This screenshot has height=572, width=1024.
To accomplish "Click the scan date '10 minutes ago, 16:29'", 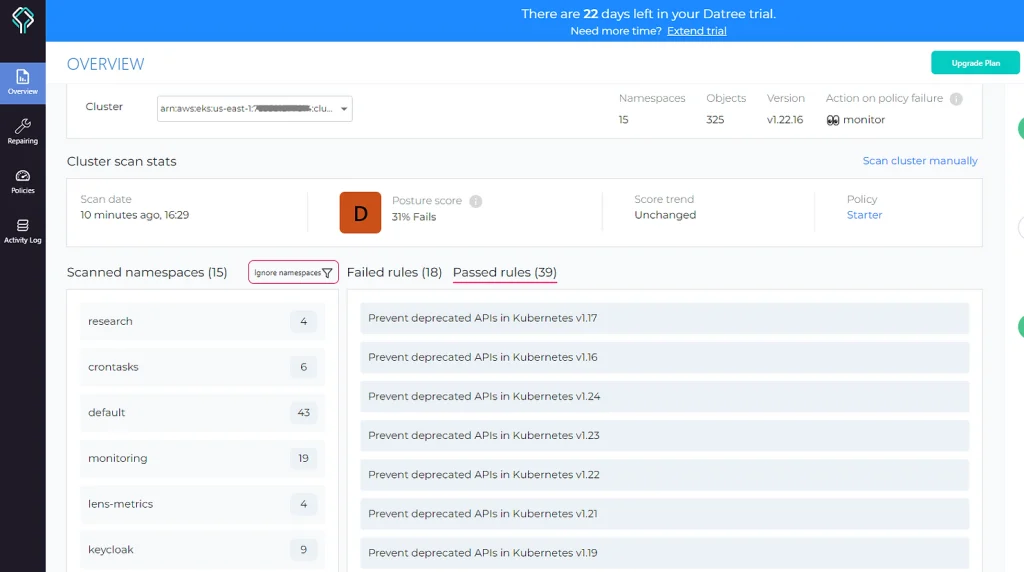I will pyautogui.click(x=135, y=215).
